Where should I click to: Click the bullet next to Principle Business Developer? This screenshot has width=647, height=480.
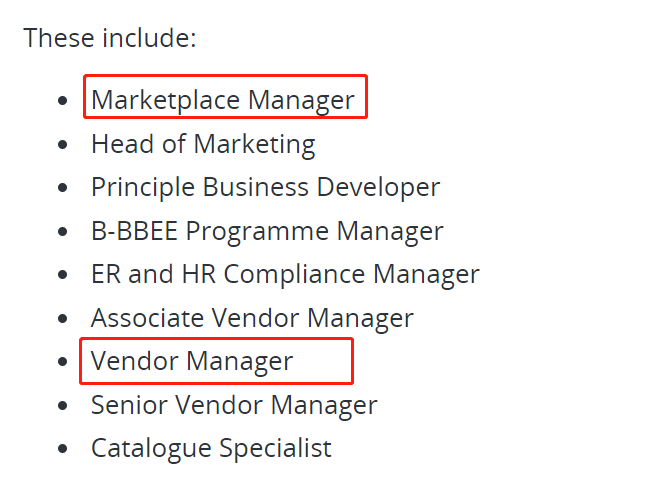[x=64, y=188]
